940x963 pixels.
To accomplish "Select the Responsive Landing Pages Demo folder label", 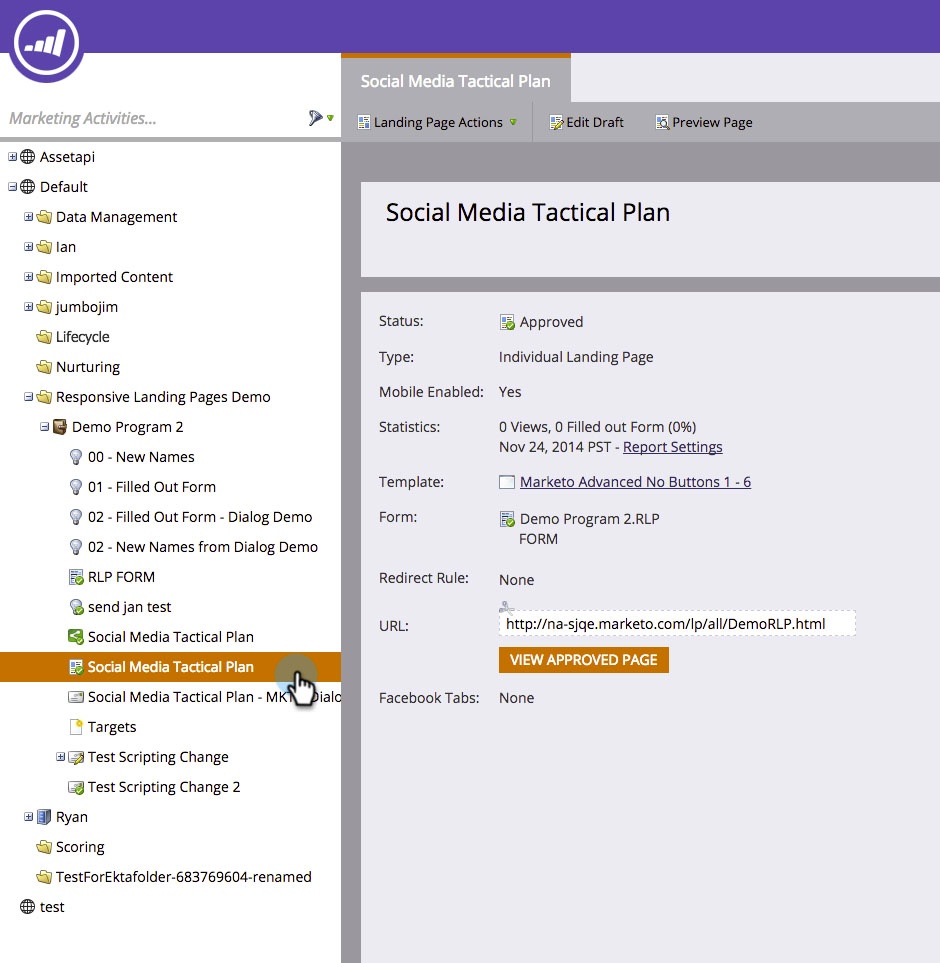I will (x=163, y=397).
